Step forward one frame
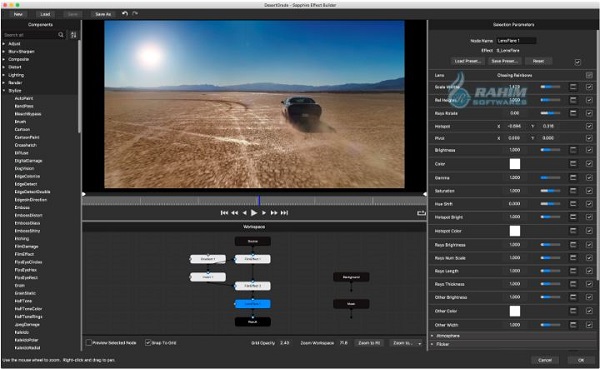 264,213
